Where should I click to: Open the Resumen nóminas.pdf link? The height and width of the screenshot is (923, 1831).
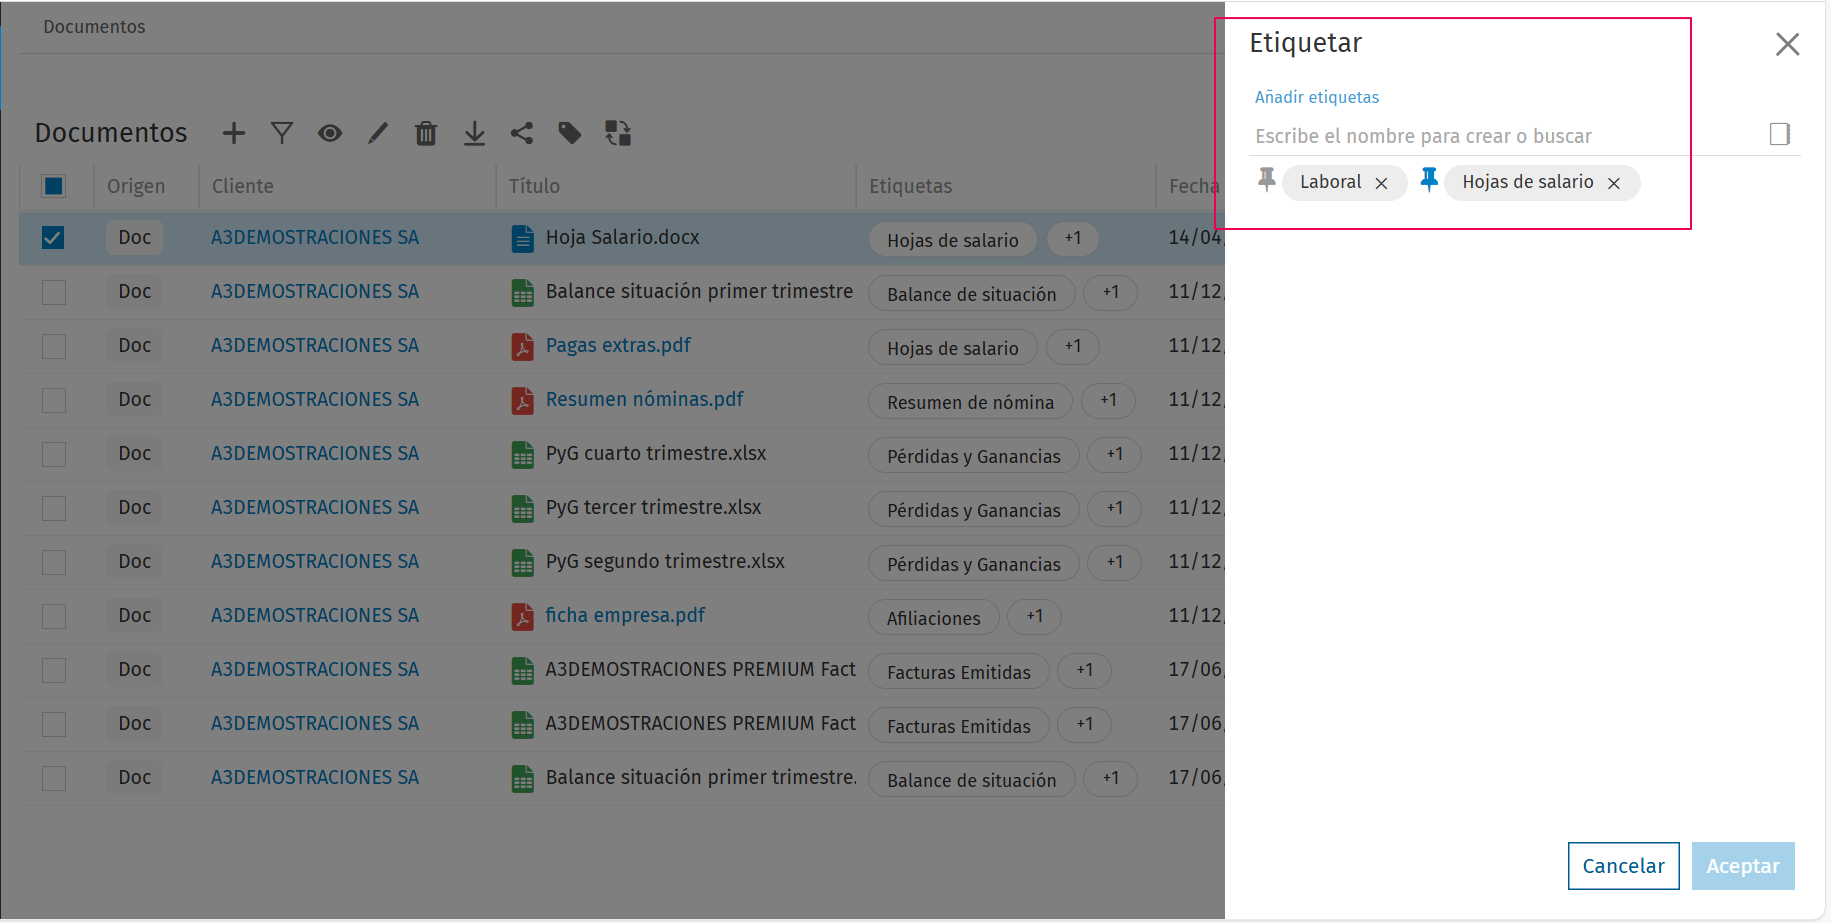(645, 399)
